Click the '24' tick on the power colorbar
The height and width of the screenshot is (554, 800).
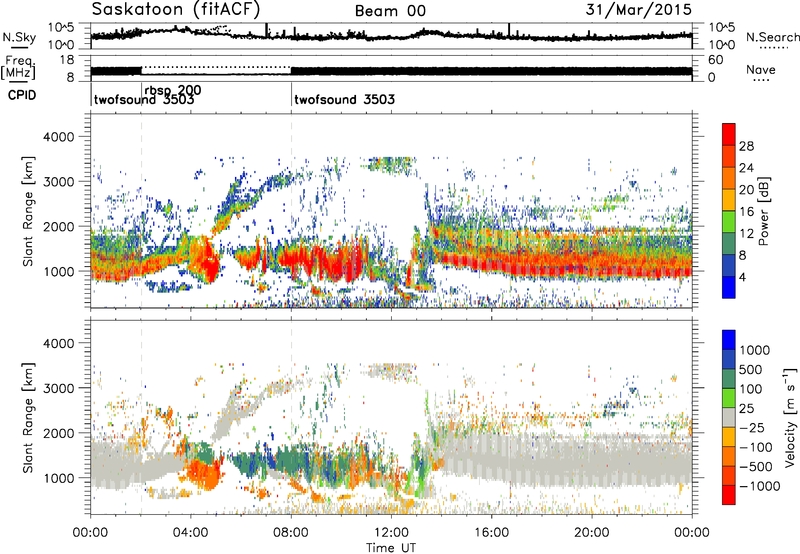point(746,168)
